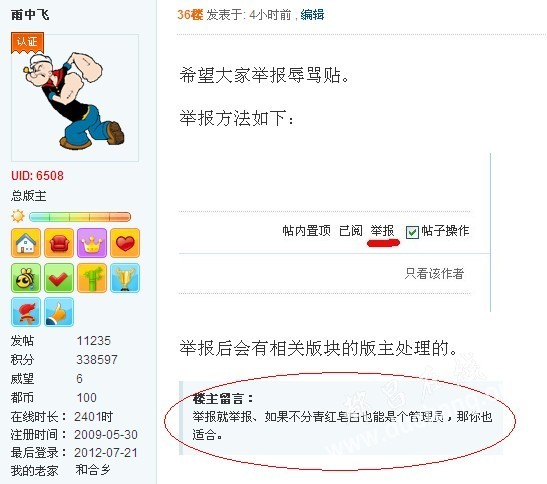Toggle the 帖子操作 checkbox

[x=412, y=232]
